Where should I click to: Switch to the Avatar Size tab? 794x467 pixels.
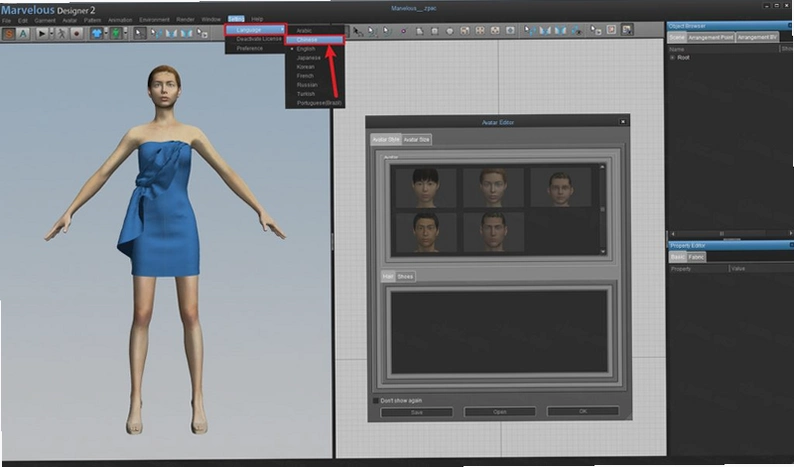pos(416,139)
